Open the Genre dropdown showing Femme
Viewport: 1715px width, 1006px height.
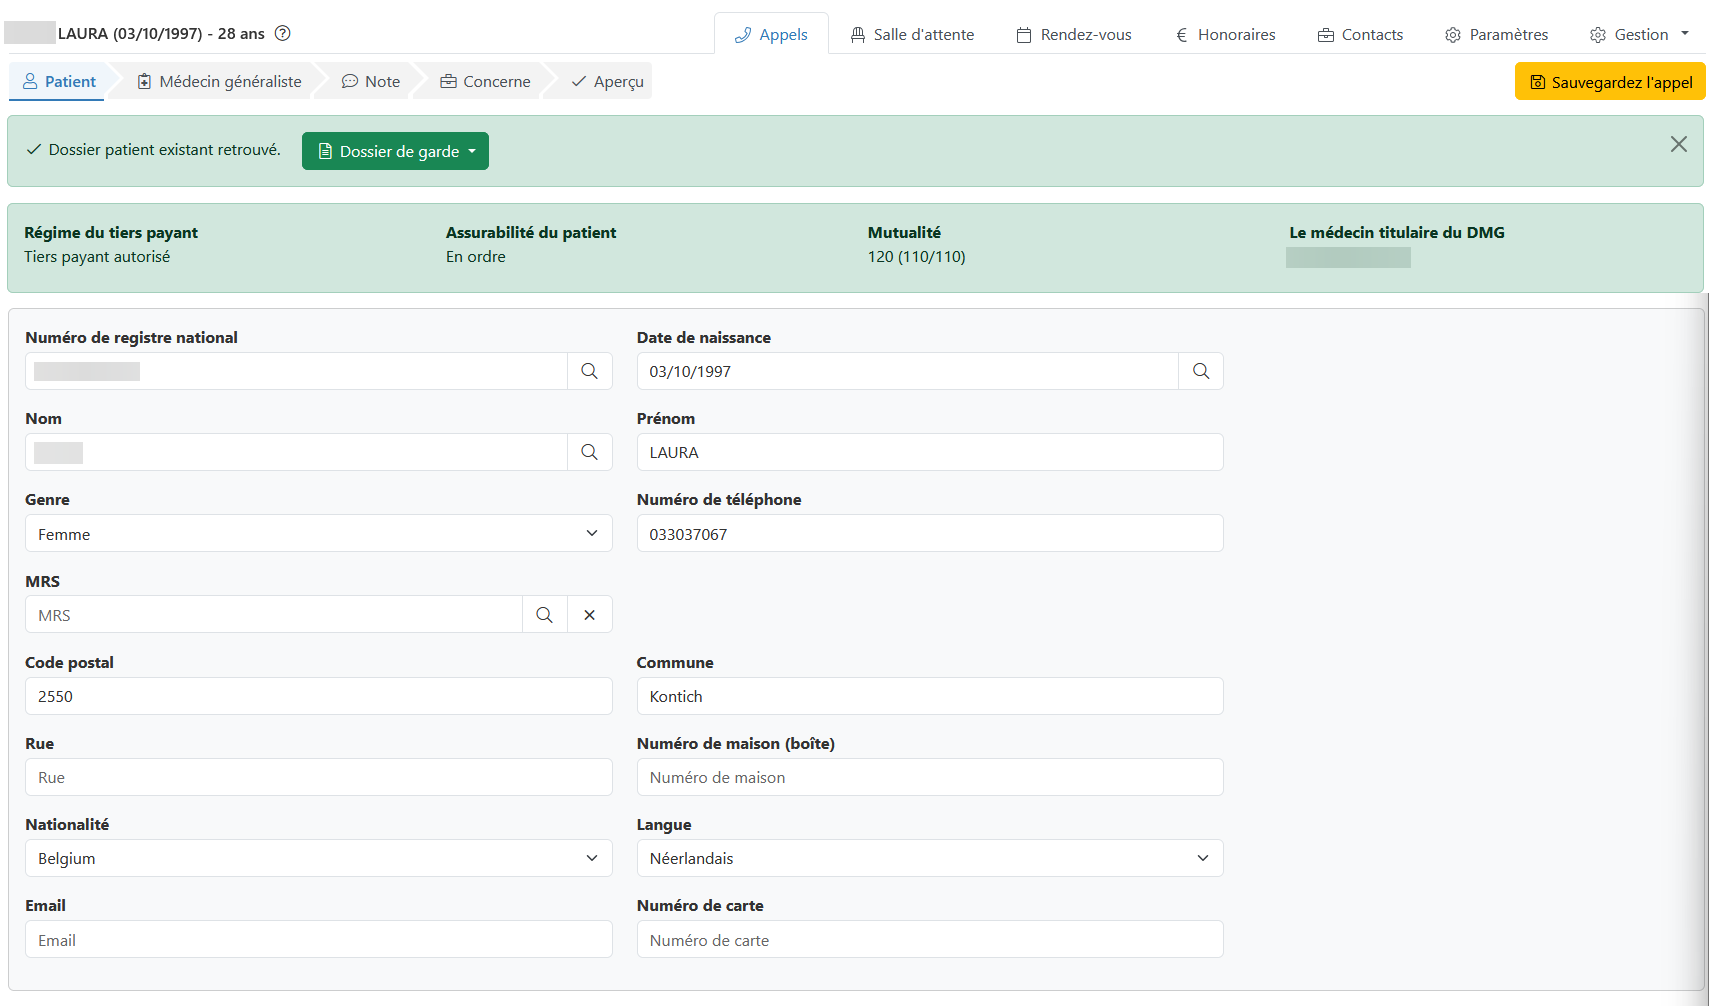pyautogui.click(x=319, y=533)
